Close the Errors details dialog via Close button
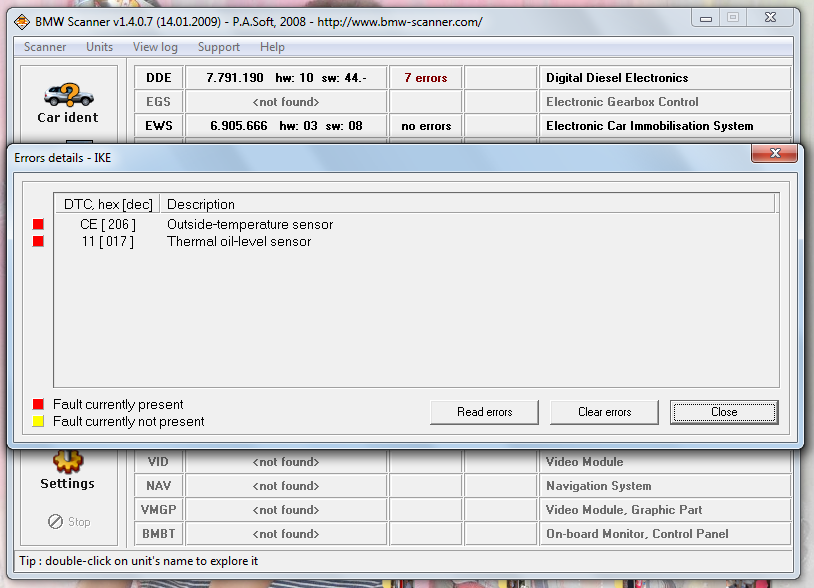 pyautogui.click(x=724, y=412)
